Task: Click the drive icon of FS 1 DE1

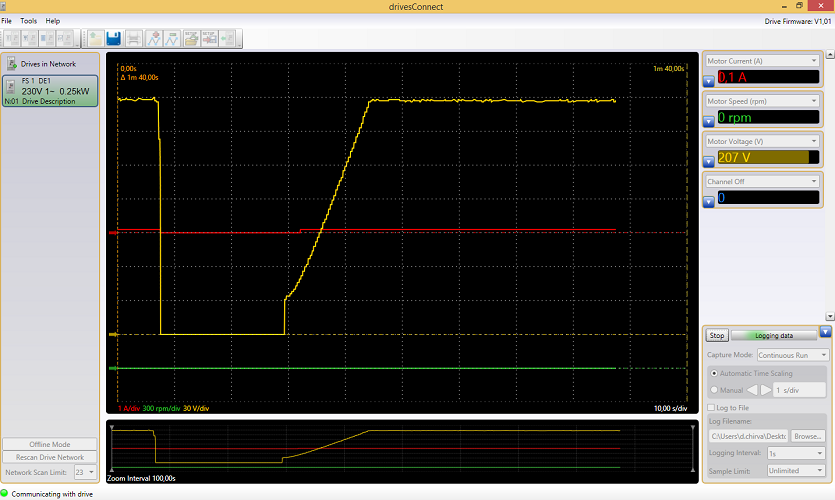Action: pos(11,87)
